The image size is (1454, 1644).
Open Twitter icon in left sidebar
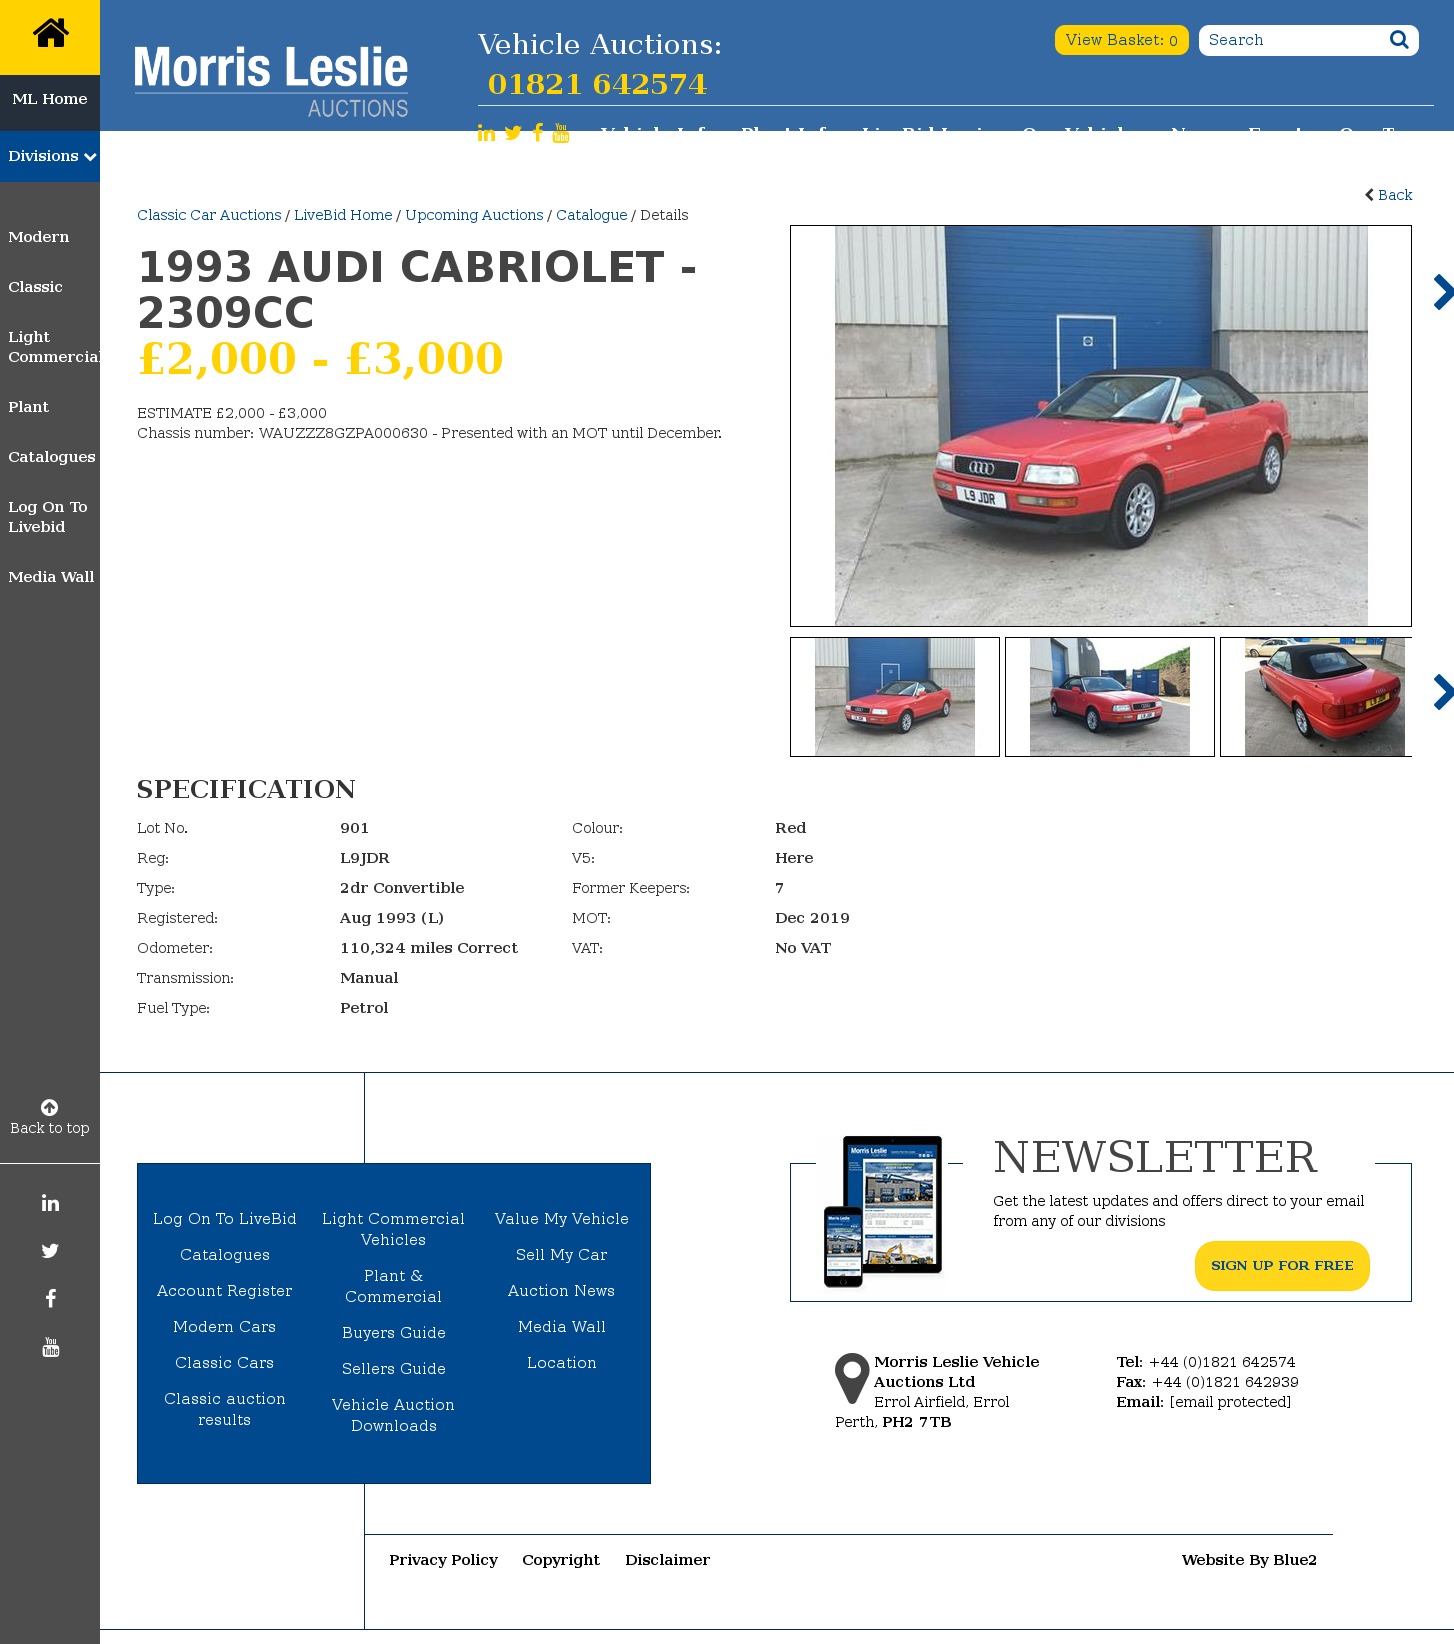tap(50, 1251)
